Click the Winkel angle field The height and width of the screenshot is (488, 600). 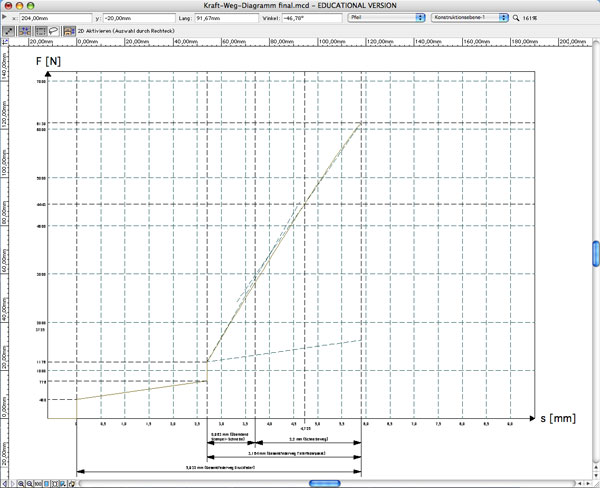pyautogui.click(x=312, y=18)
